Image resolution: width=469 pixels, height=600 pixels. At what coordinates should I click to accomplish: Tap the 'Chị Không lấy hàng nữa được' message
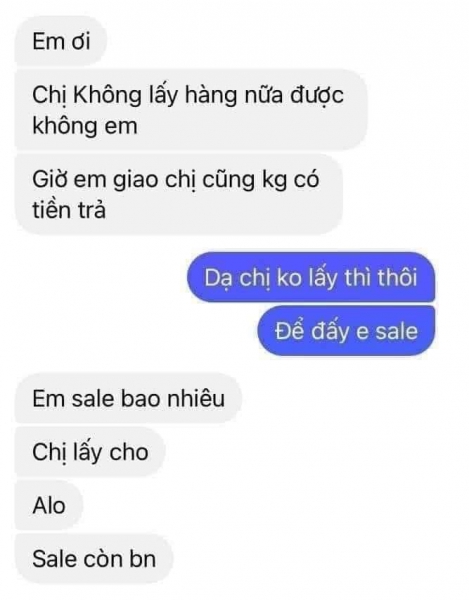click(191, 110)
